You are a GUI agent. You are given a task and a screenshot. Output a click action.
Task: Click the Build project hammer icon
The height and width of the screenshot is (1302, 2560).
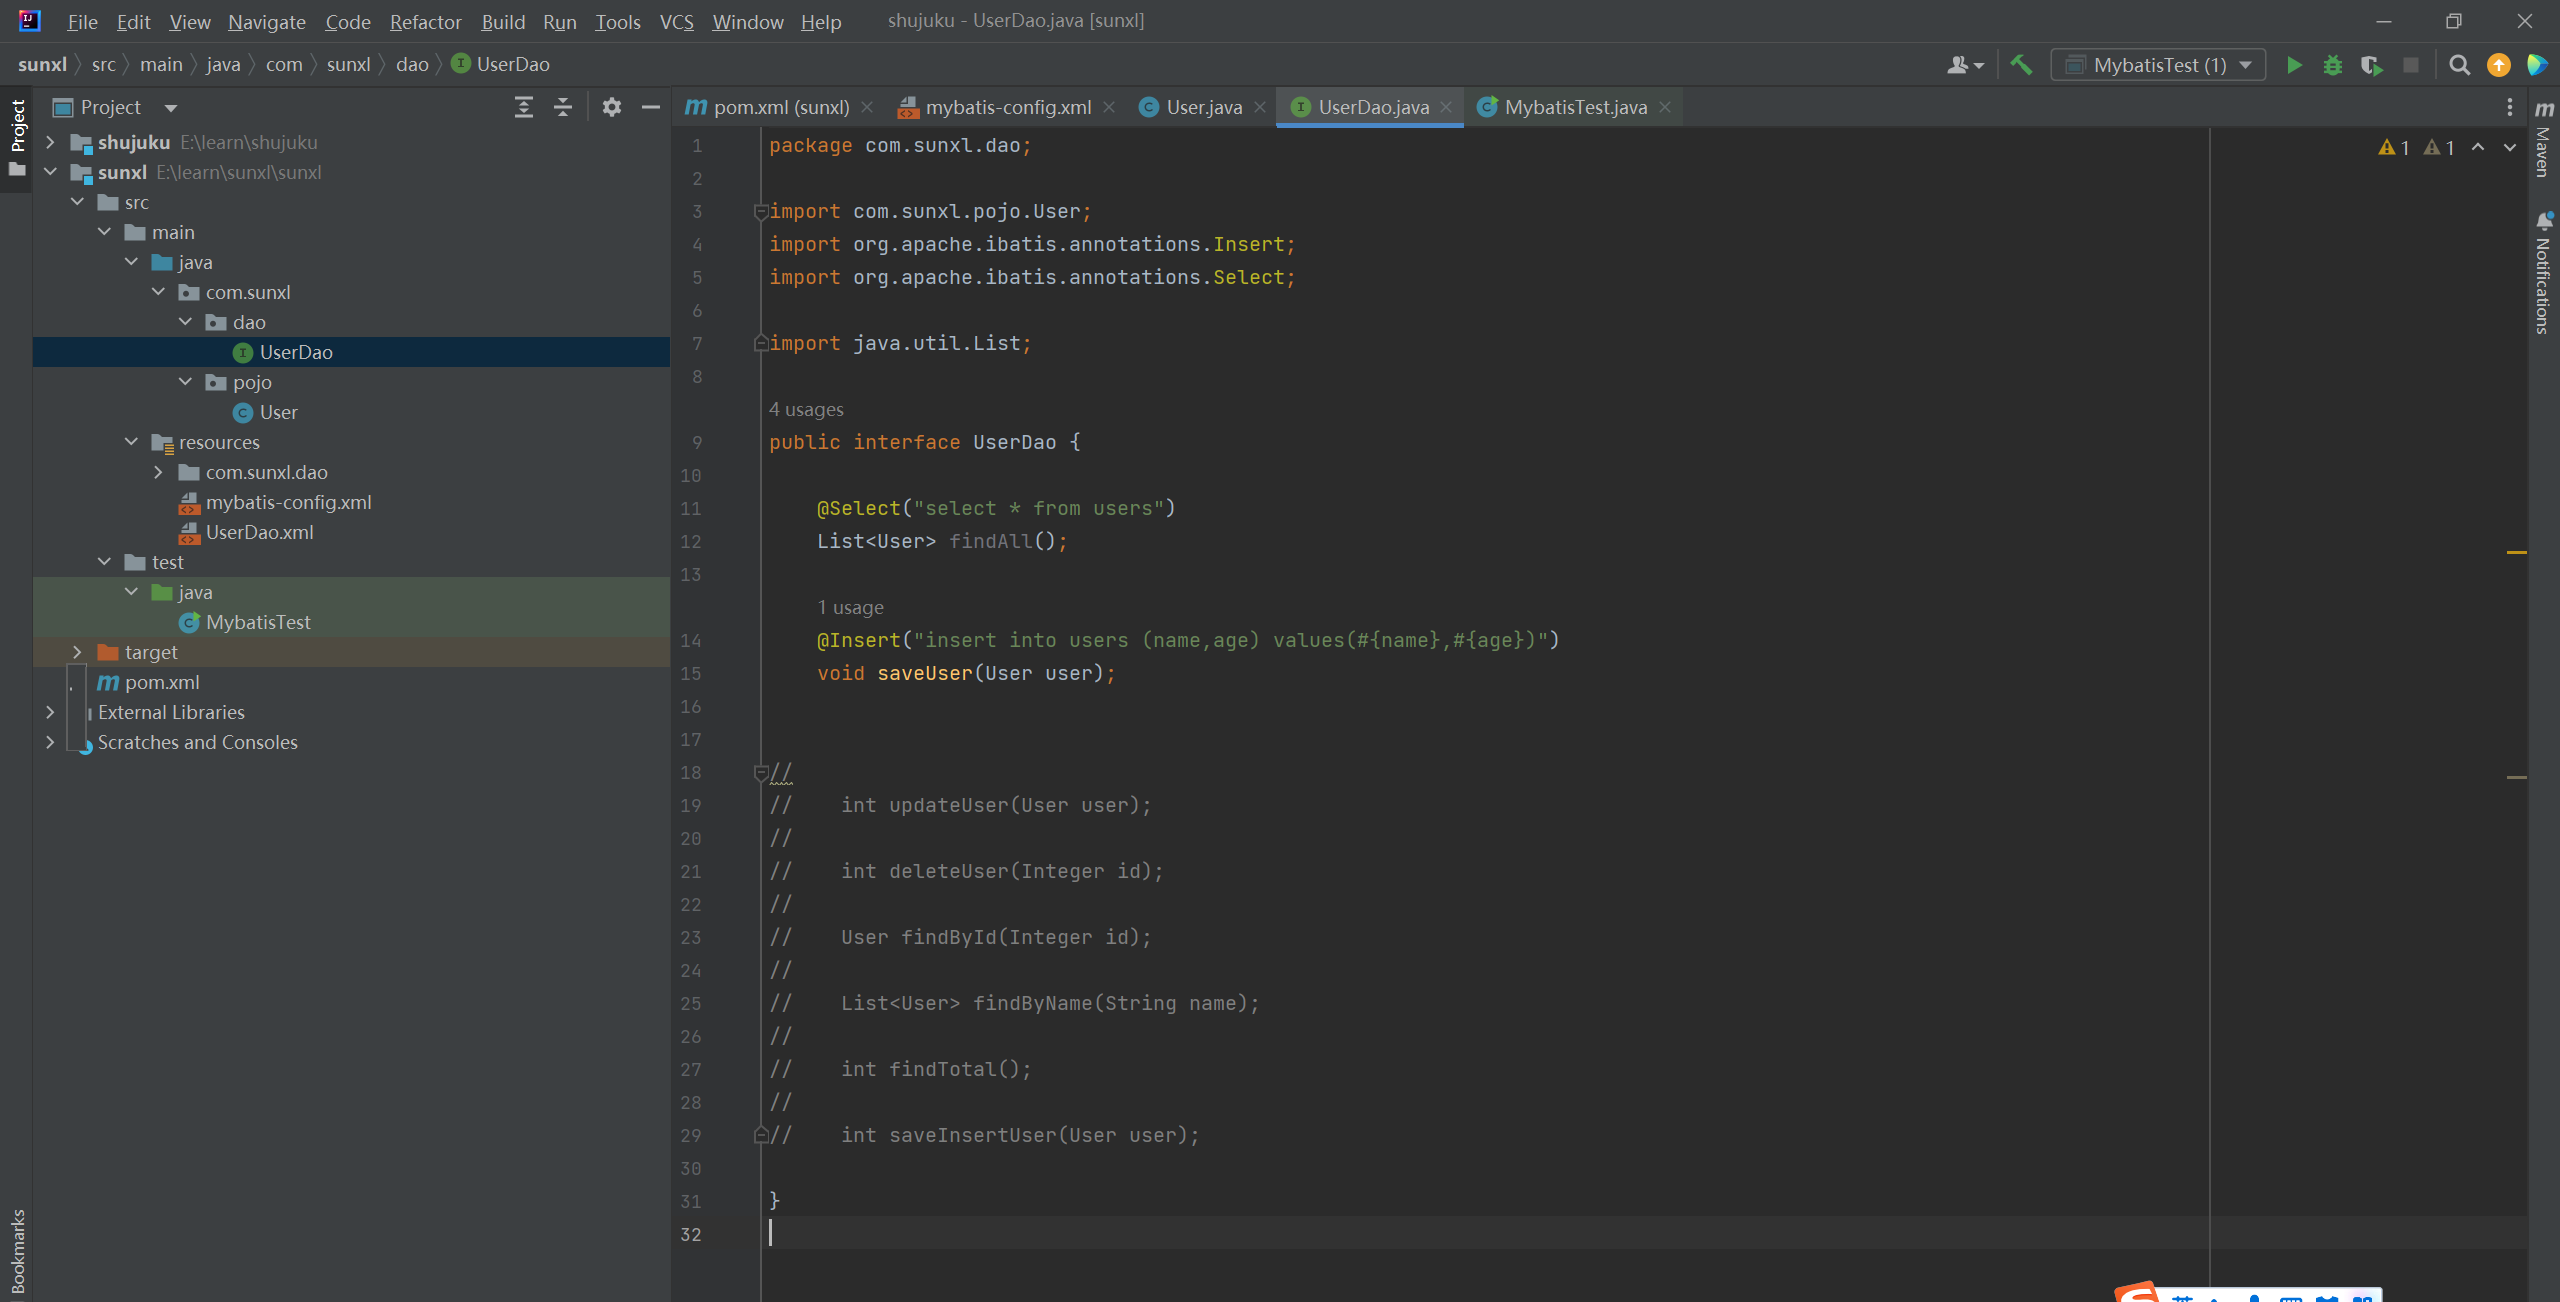pos(2021,65)
